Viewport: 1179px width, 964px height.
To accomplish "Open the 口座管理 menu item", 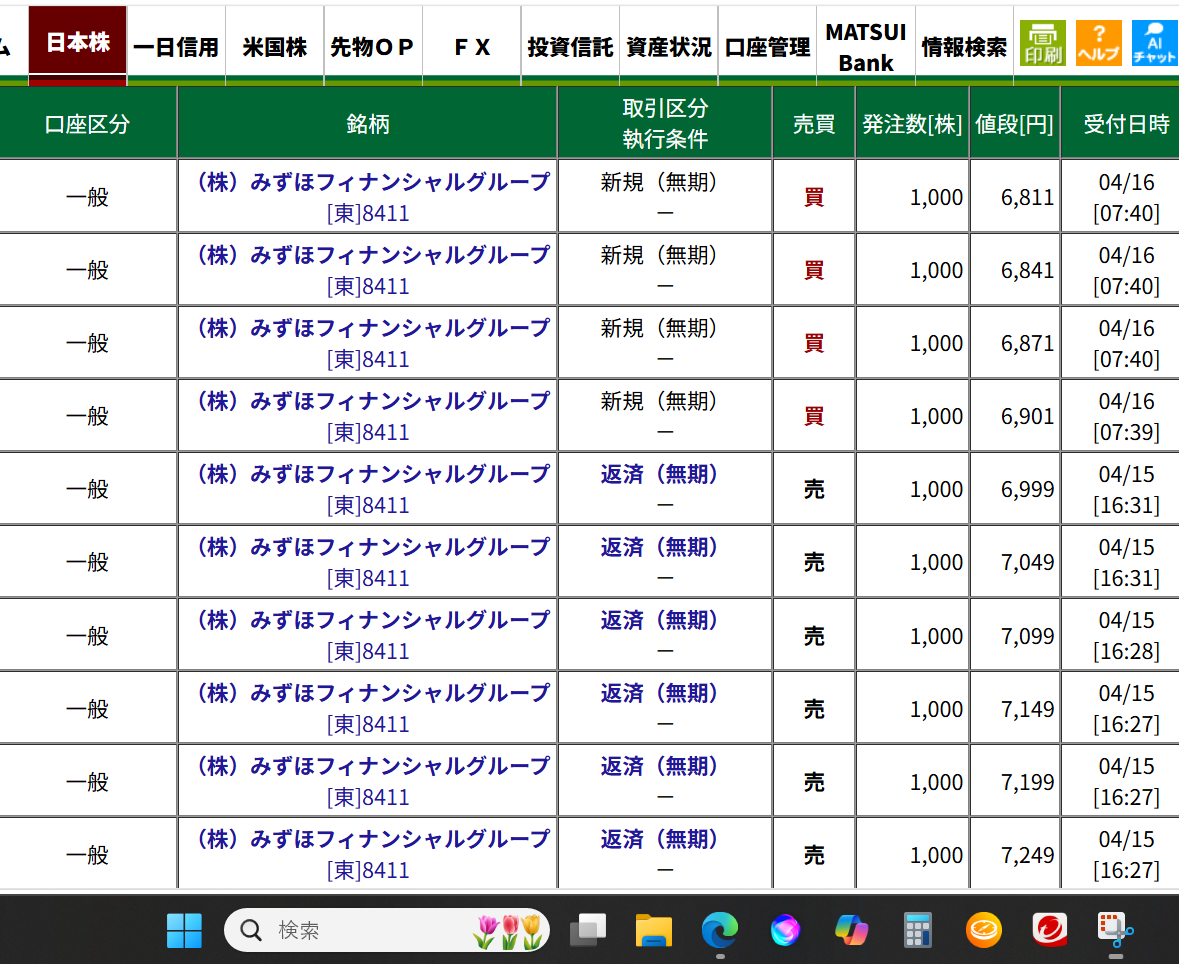I will pos(766,43).
